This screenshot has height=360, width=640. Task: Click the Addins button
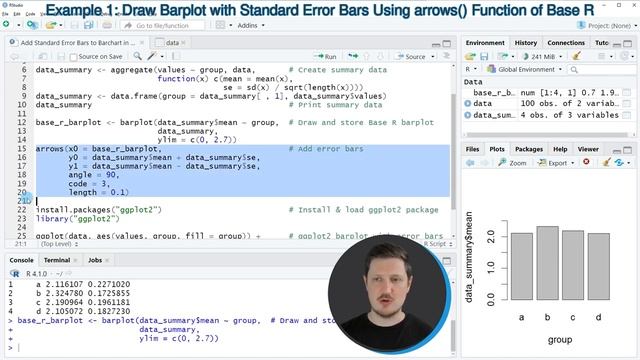[x=247, y=25]
